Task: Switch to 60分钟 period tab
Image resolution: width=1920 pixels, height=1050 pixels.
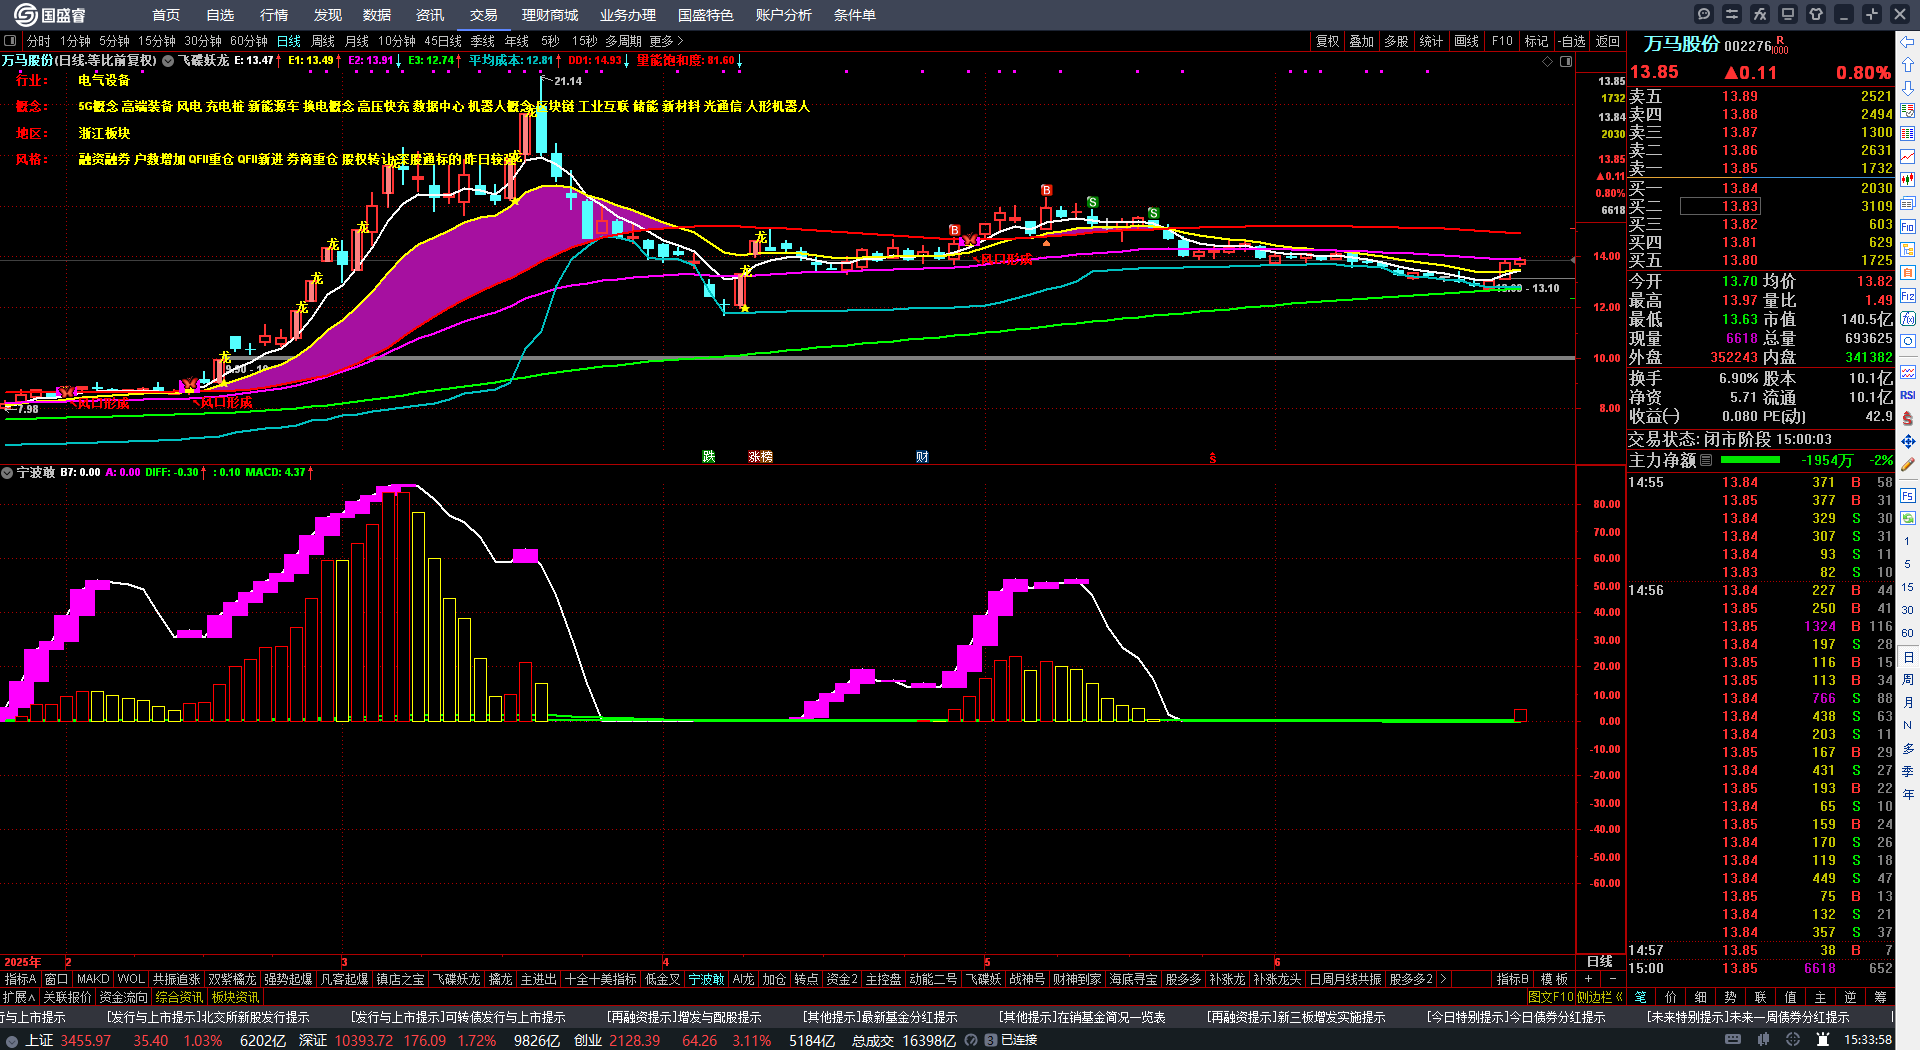Action: (249, 41)
